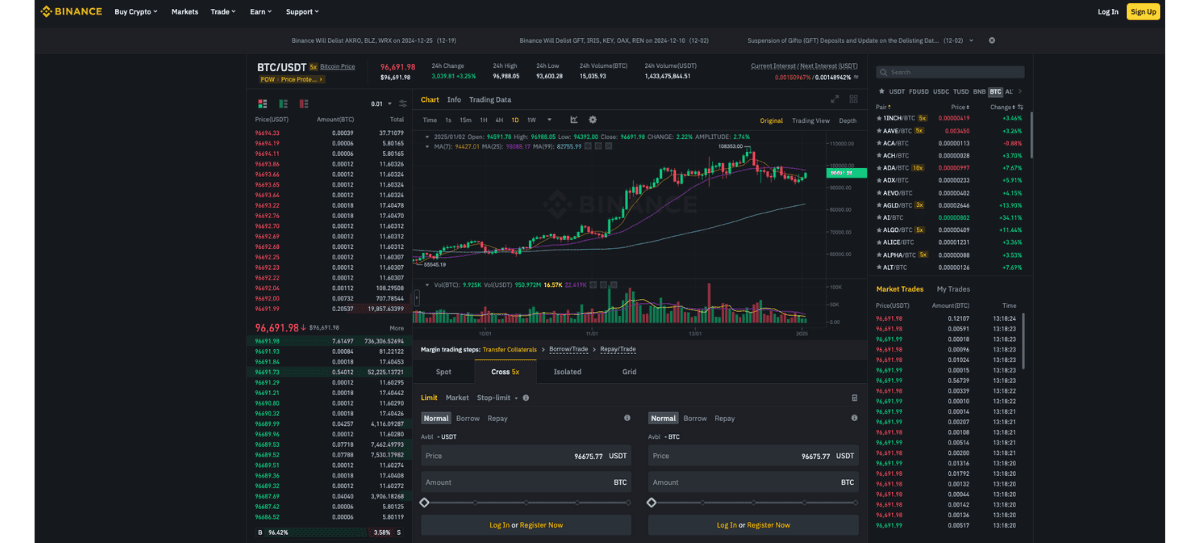The height and width of the screenshot is (543, 1200).
Task: Click Log In in header
Action: pos(1108,12)
